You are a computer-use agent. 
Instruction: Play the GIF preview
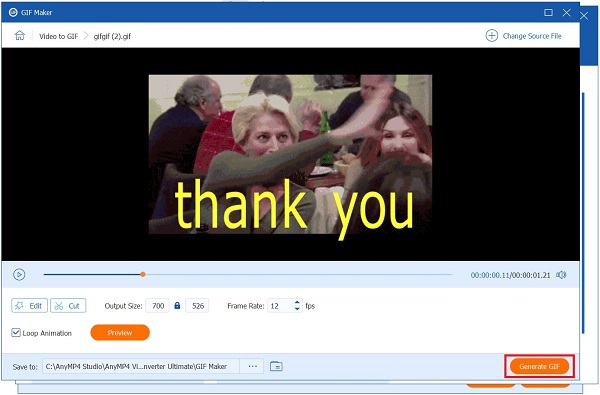coord(19,274)
